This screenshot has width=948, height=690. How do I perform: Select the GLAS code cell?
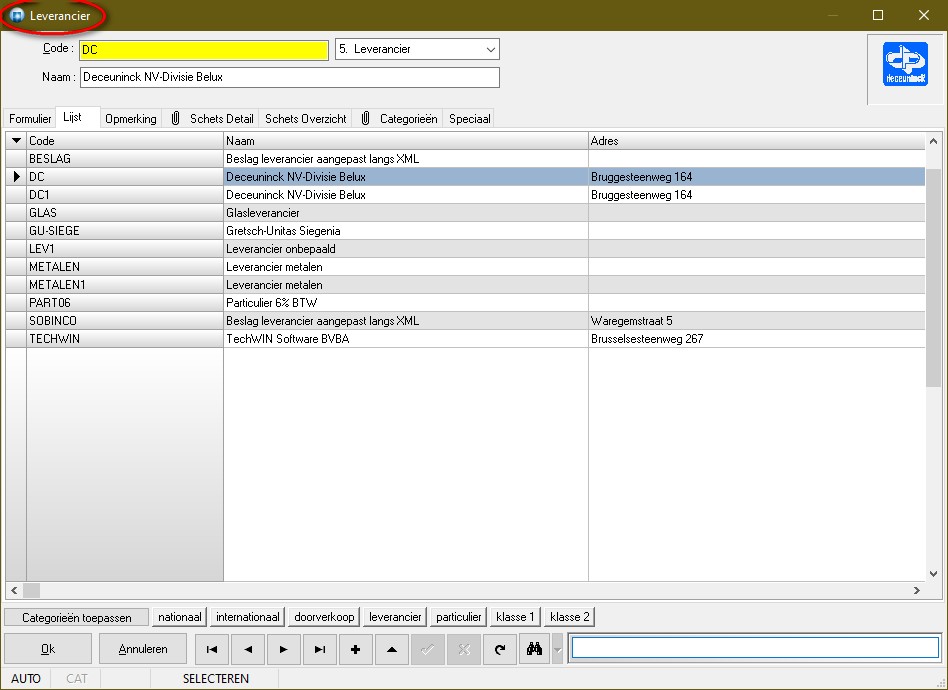125,213
